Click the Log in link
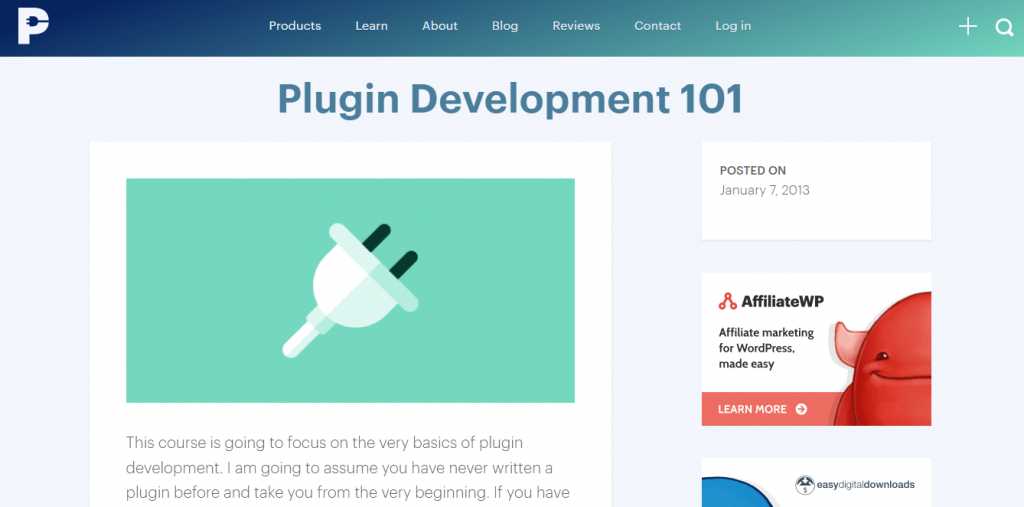Image resolution: width=1024 pixels, height=507 pixels. coord(733,26)
